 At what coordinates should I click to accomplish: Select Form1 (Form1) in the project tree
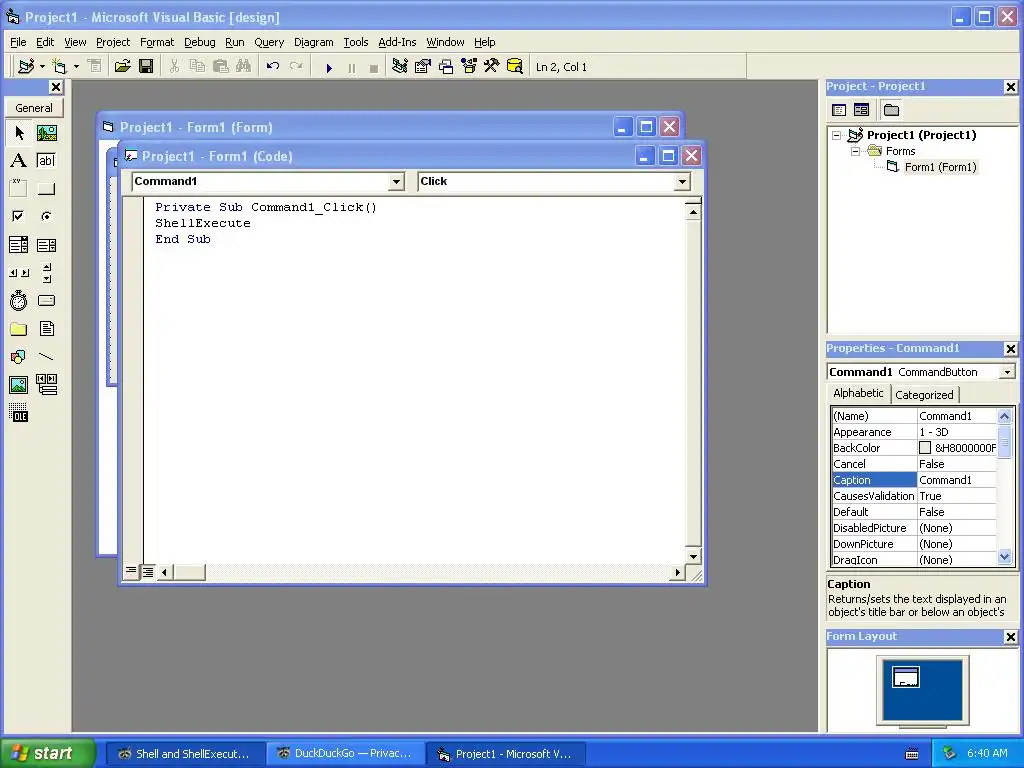(x=940, y=167)
